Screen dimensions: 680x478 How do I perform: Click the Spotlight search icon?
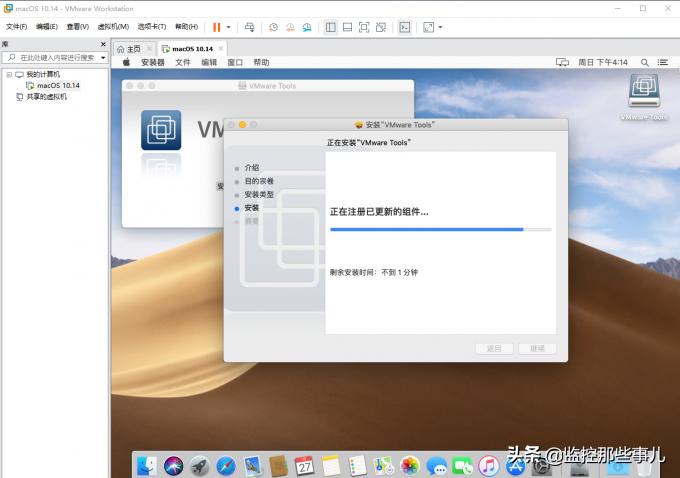pyautogui.click(x=645, y=62)
